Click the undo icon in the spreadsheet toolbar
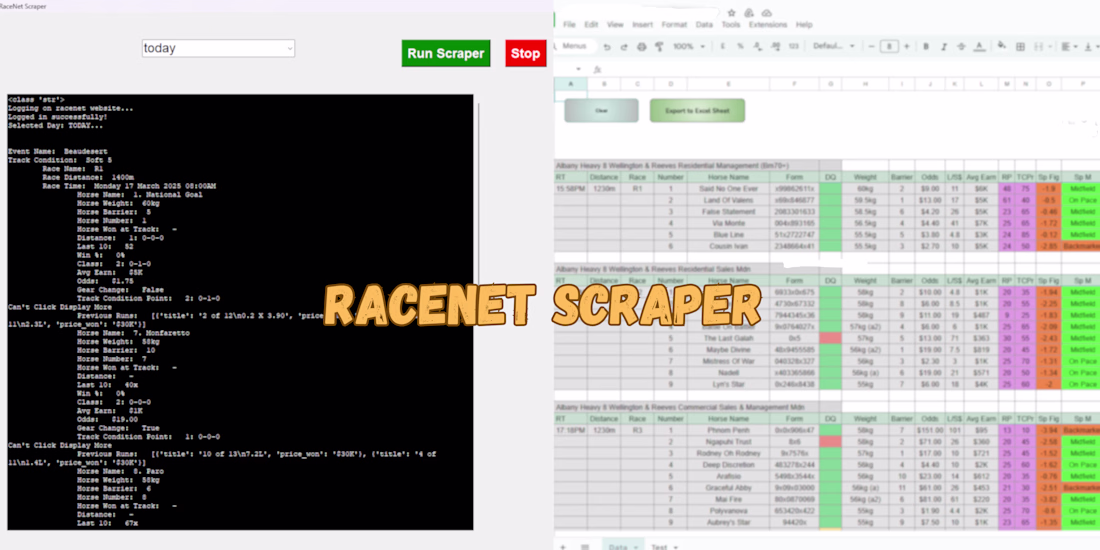 607,46
